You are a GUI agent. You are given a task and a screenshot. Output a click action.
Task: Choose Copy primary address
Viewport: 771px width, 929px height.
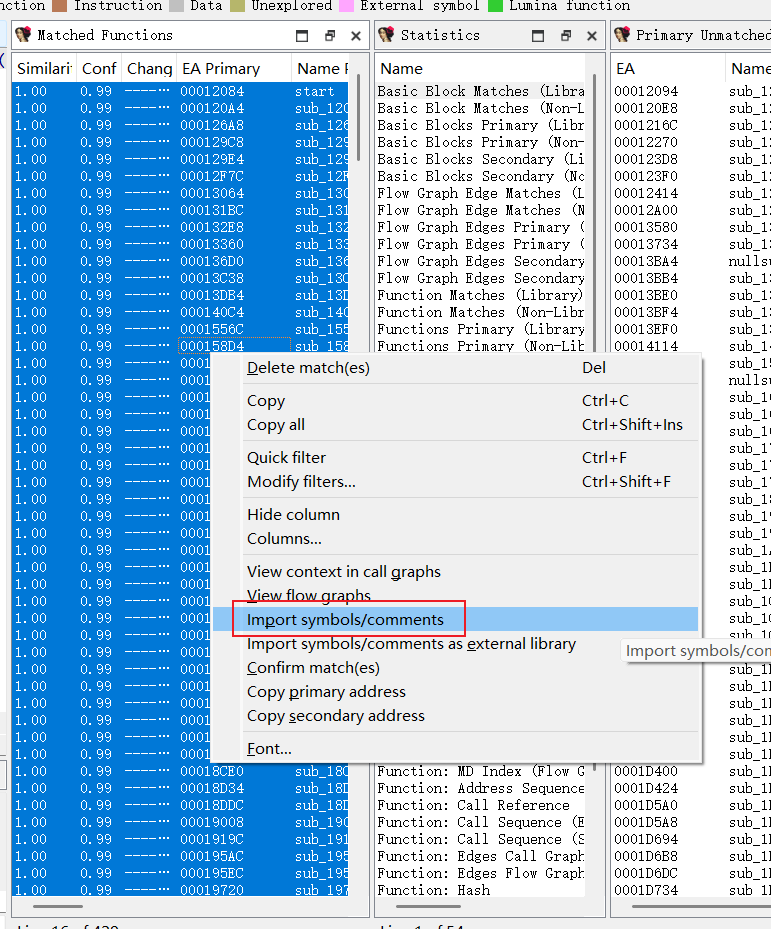coord(455,692)
